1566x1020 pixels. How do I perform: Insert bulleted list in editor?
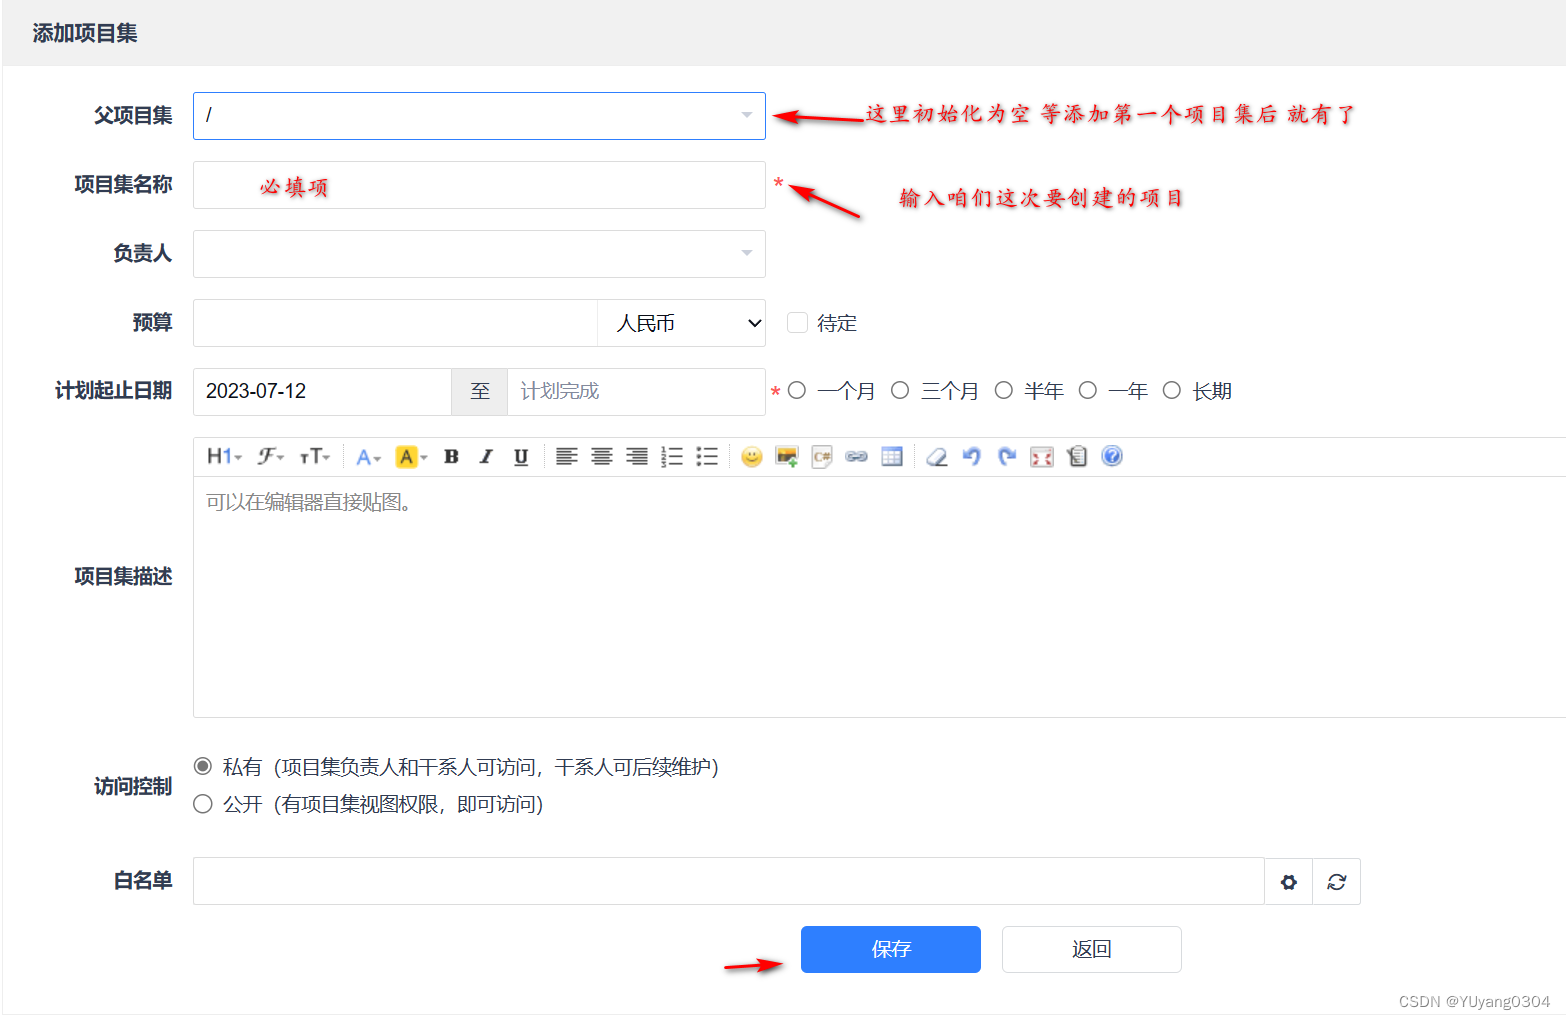[x=707, y=457]
